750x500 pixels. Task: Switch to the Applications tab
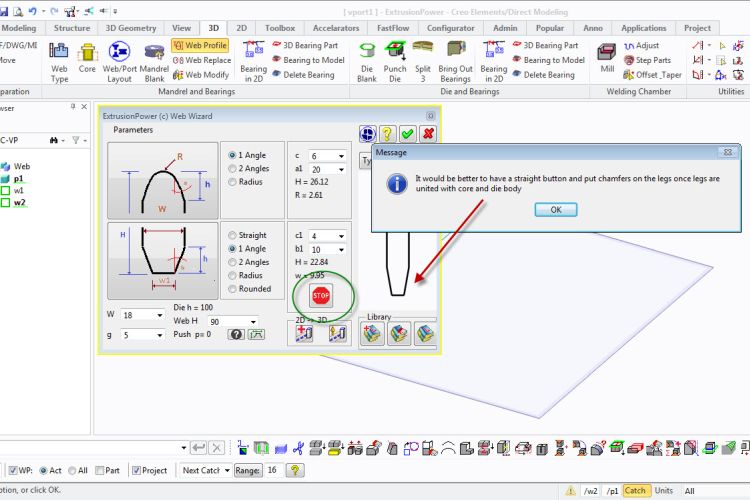(643, 28)
